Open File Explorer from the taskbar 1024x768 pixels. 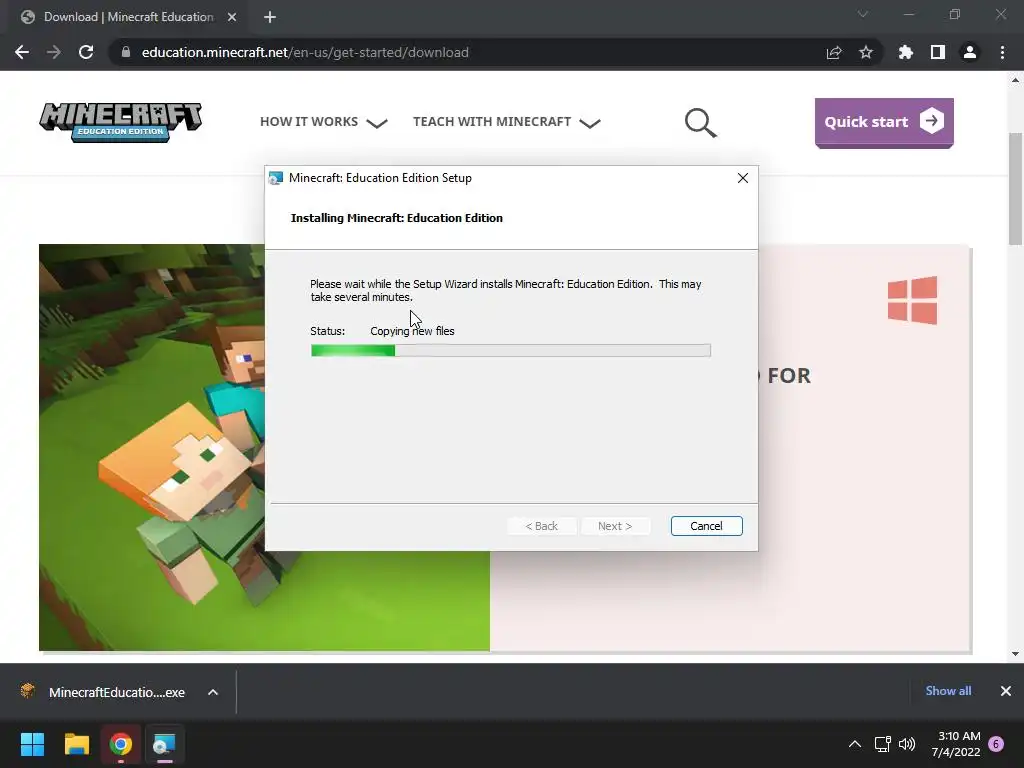[76, 744]
